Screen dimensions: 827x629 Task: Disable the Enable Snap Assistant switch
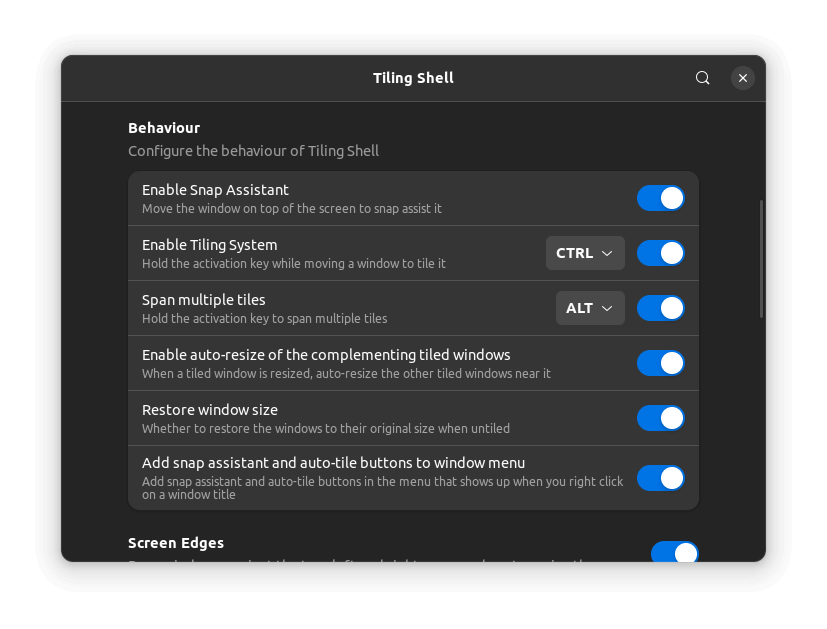click(660, 198)
